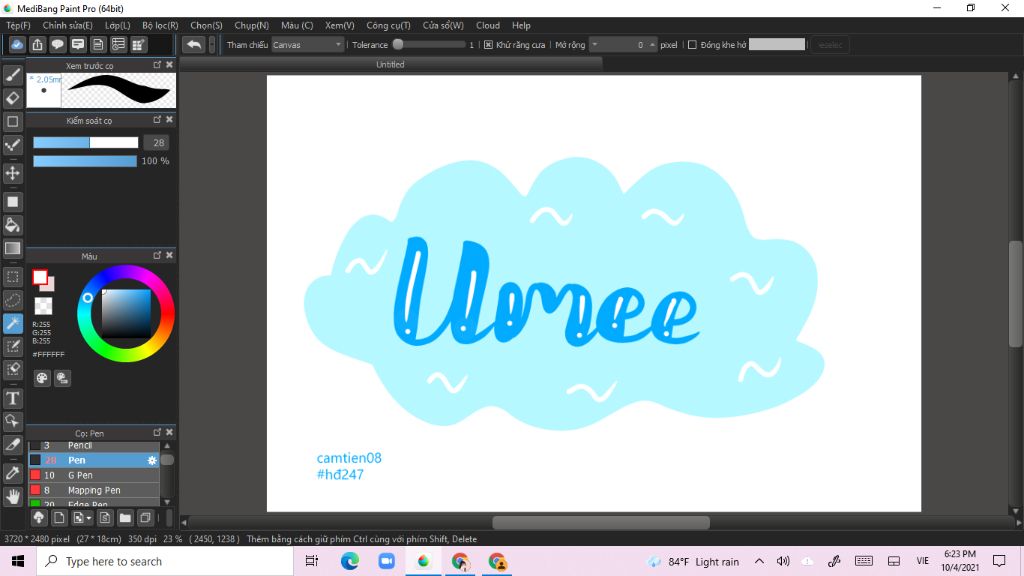
Task: Click the export share toolbar icon
Action: [37, 44]
